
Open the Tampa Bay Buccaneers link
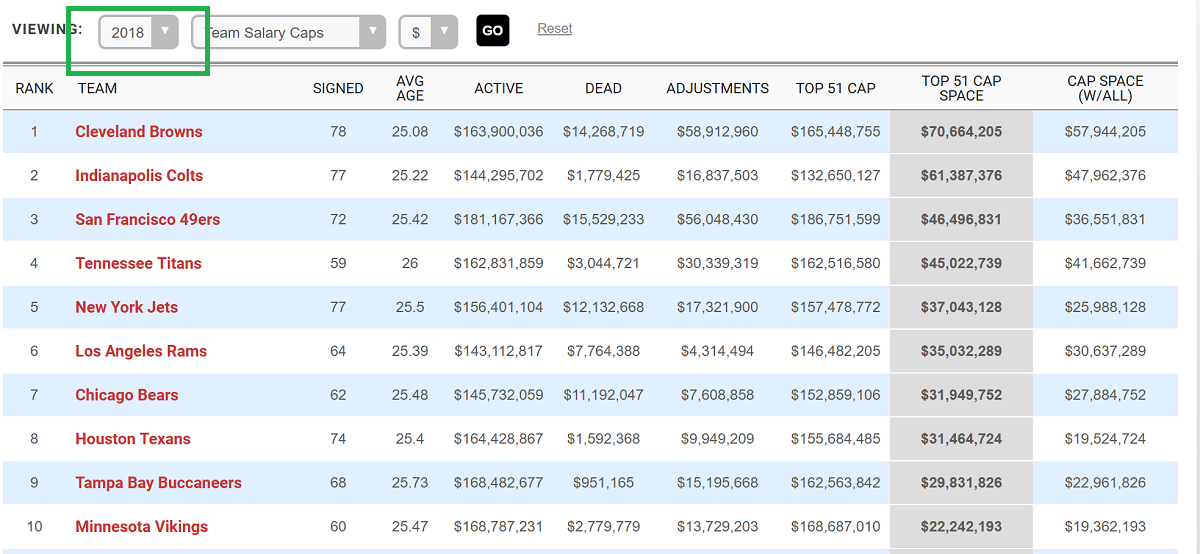pos(158,483)
